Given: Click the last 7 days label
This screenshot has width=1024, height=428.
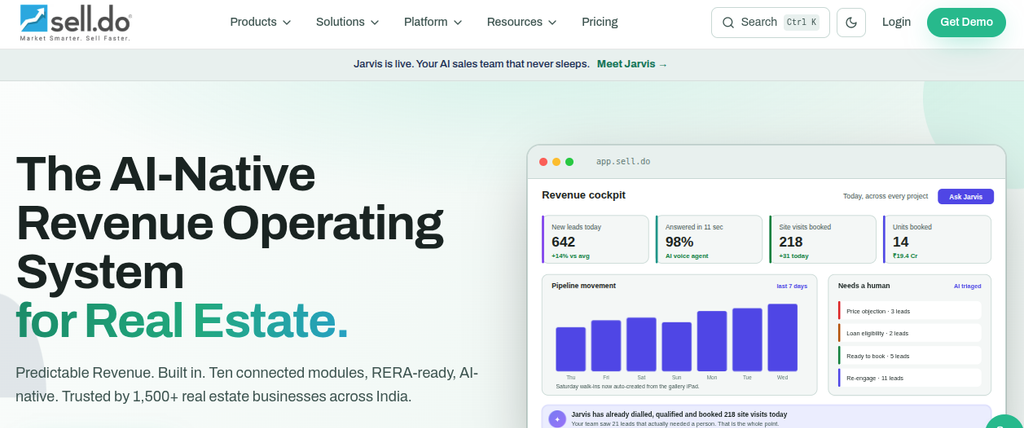Looking at the screenshot, I should click(792, 286).
